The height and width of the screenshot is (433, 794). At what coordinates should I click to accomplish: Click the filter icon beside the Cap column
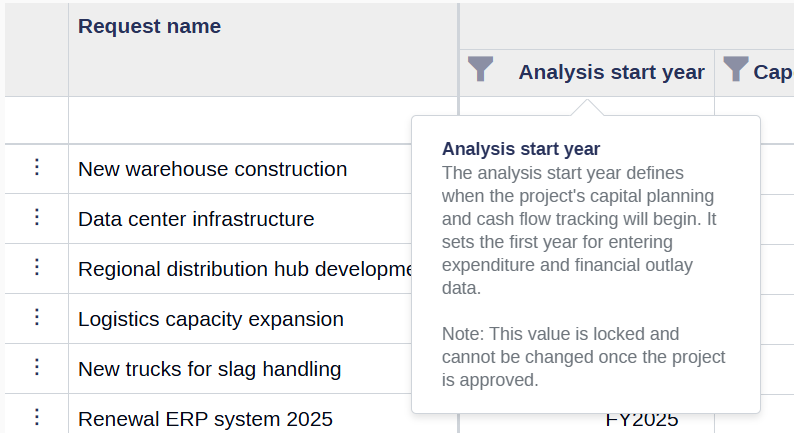[x=736, y=69]
